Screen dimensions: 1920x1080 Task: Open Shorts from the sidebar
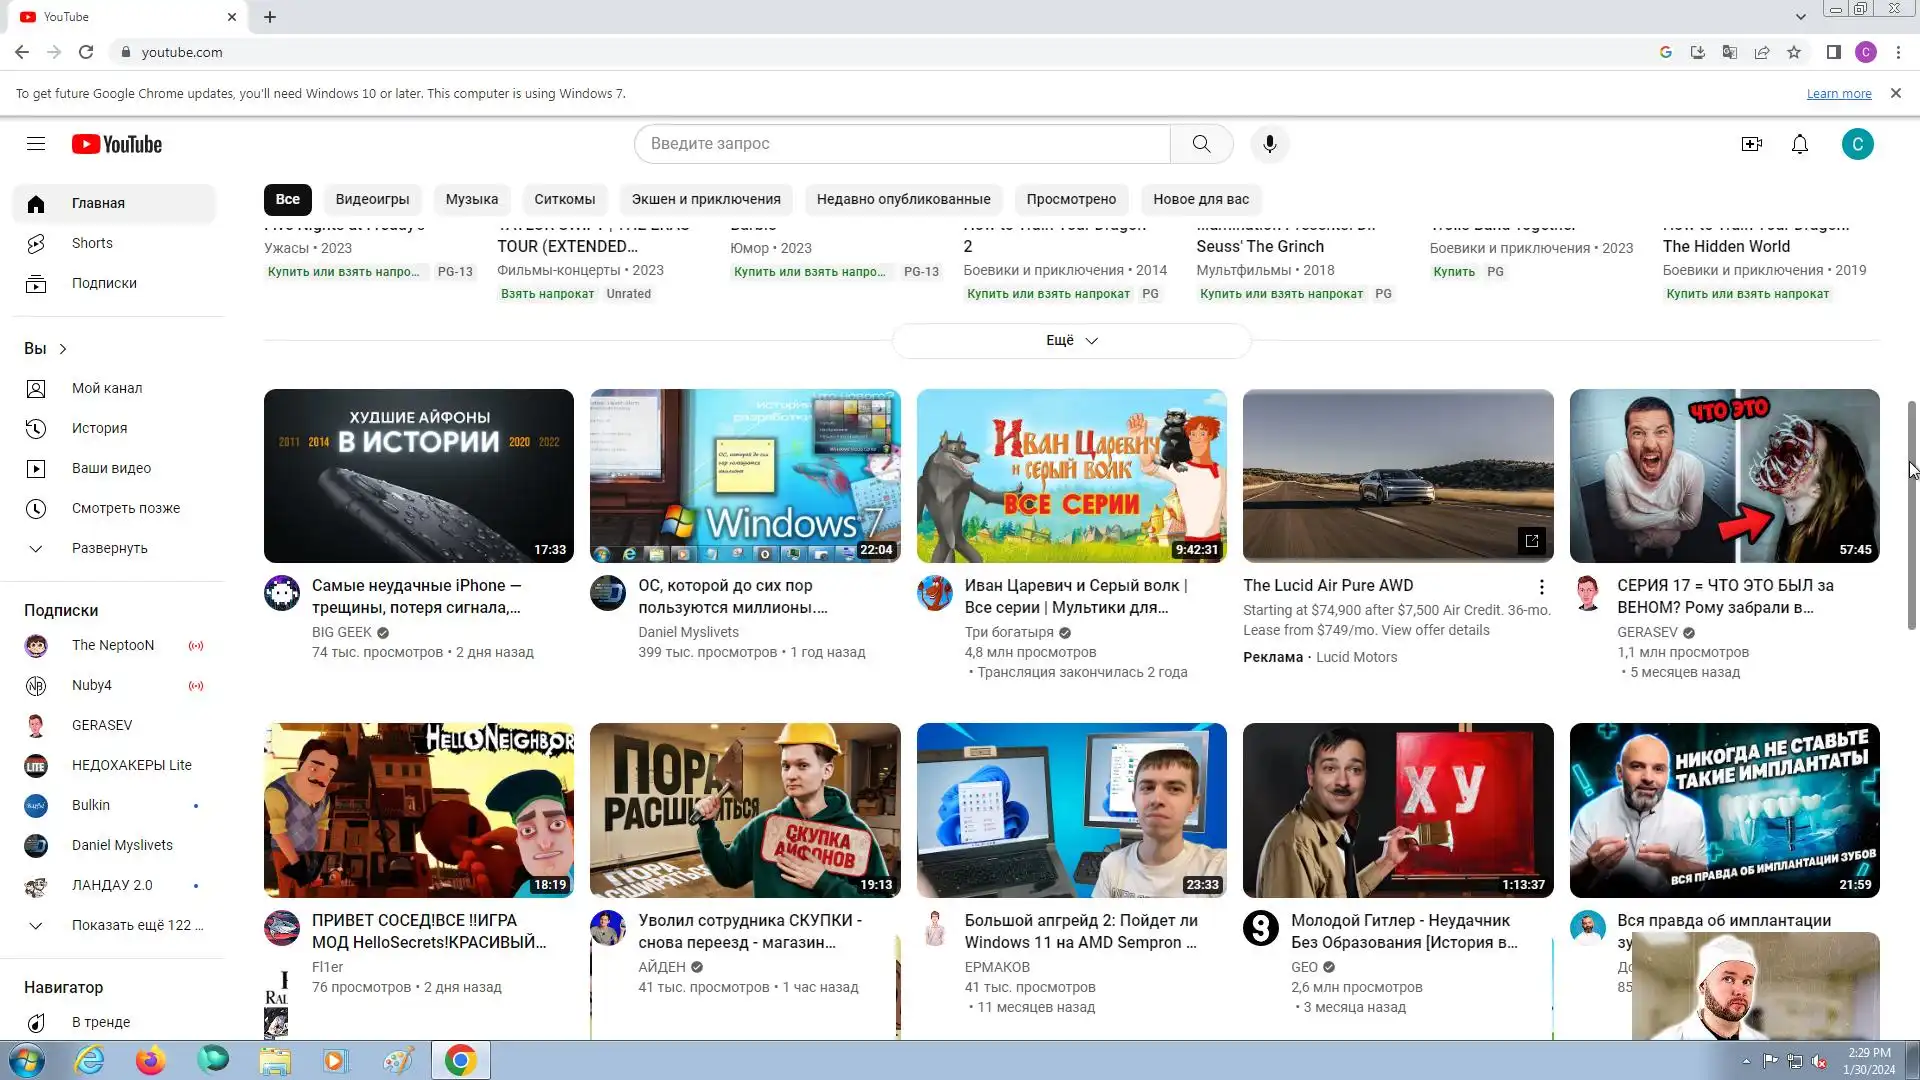point(92,243)
